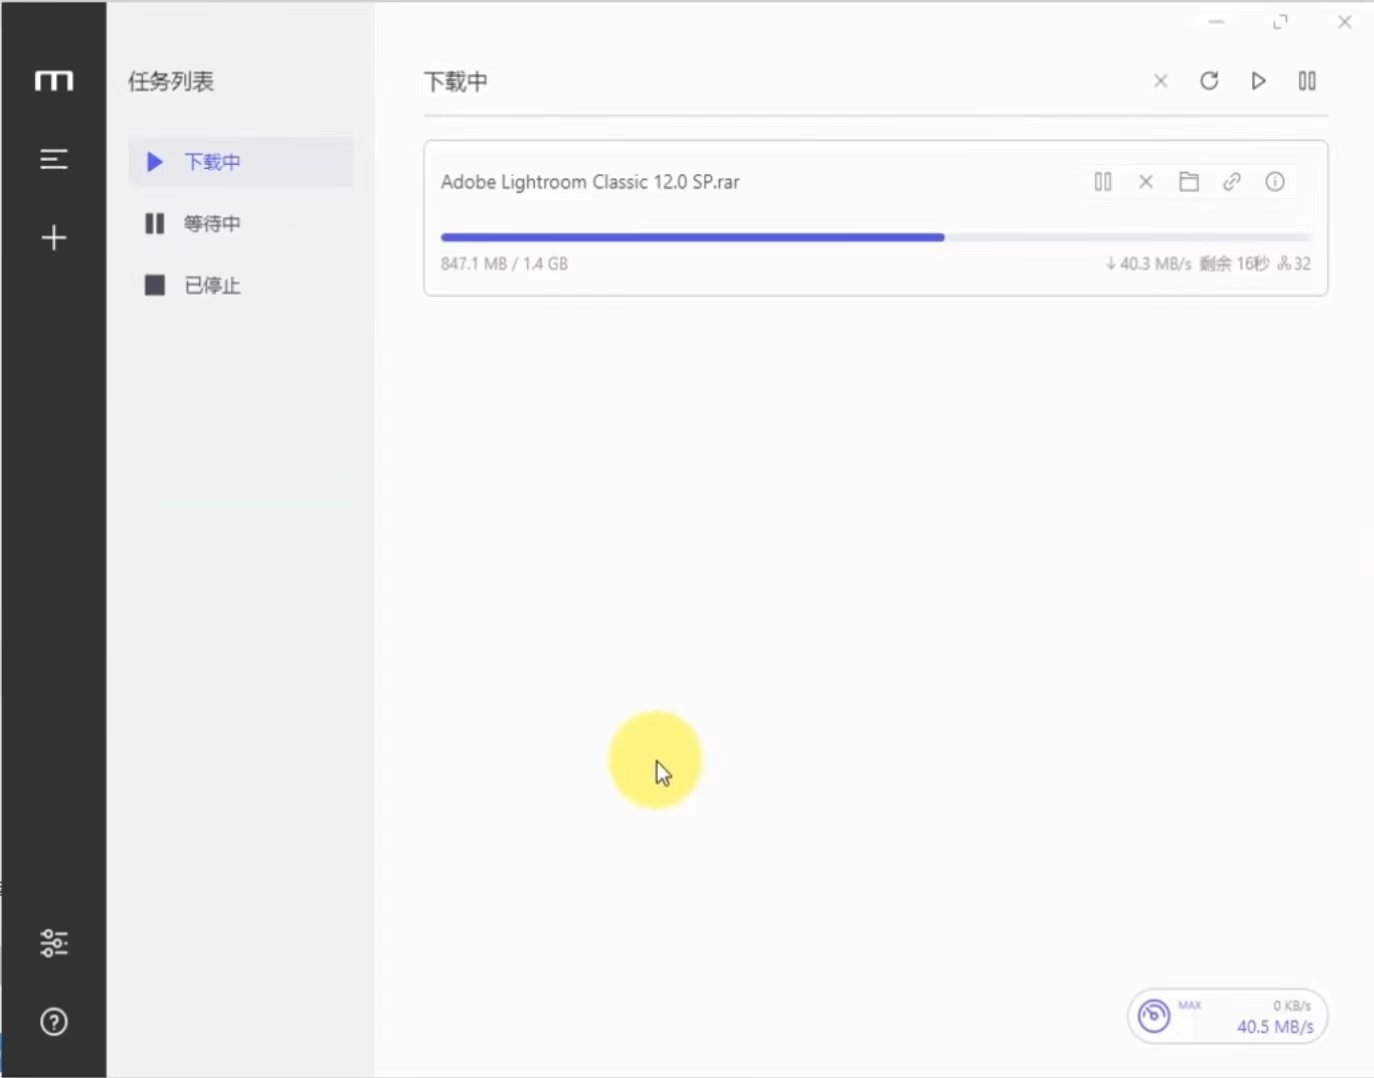The width and height of the screenshot is (1374, 1078).
Task: Click the blue download progress bar
Action: pyautogui.click(x=692, y=238)
